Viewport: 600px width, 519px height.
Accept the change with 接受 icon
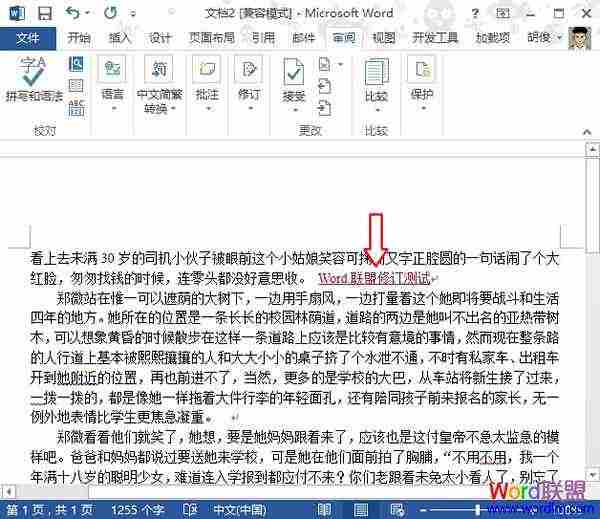(293, 72)
